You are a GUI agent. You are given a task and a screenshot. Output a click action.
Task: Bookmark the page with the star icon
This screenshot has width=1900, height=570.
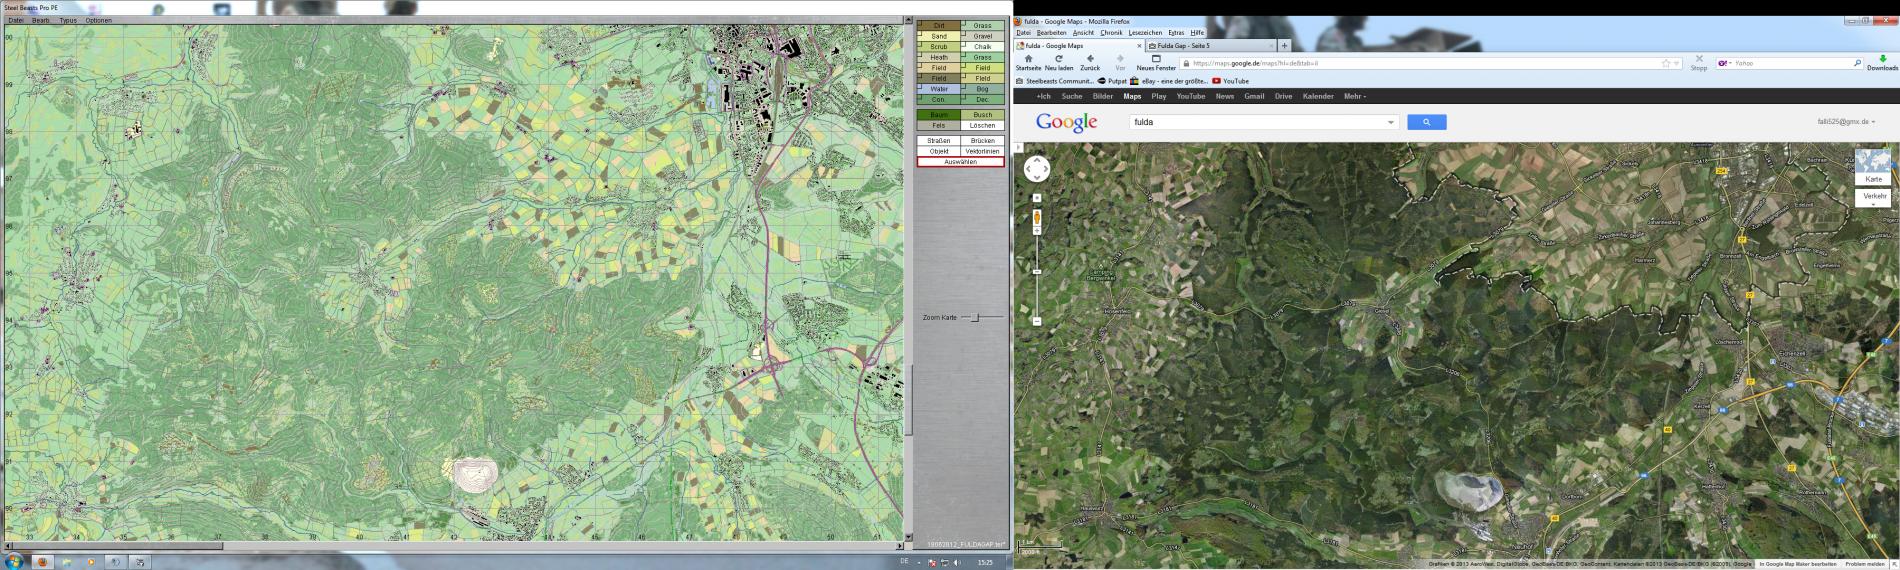click(x=1666, y=63)
